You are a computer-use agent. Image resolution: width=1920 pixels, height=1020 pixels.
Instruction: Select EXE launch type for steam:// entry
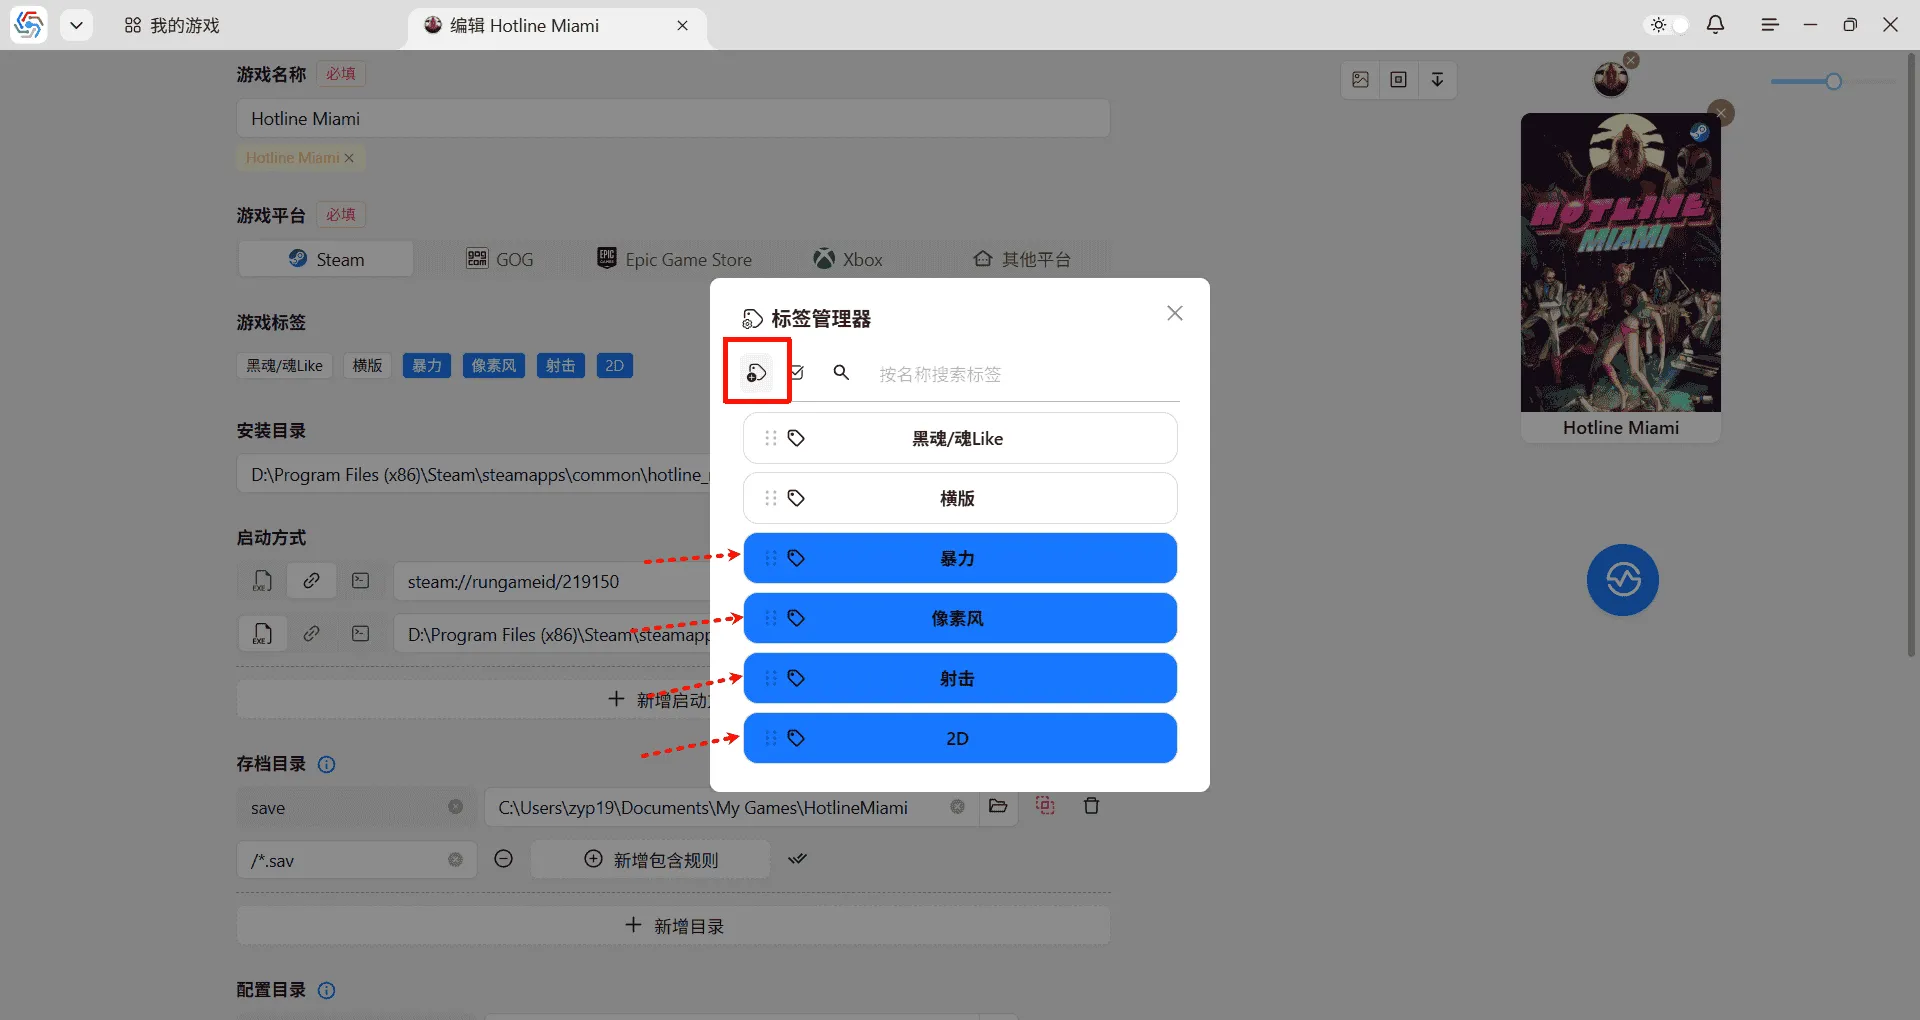point(262,581)
